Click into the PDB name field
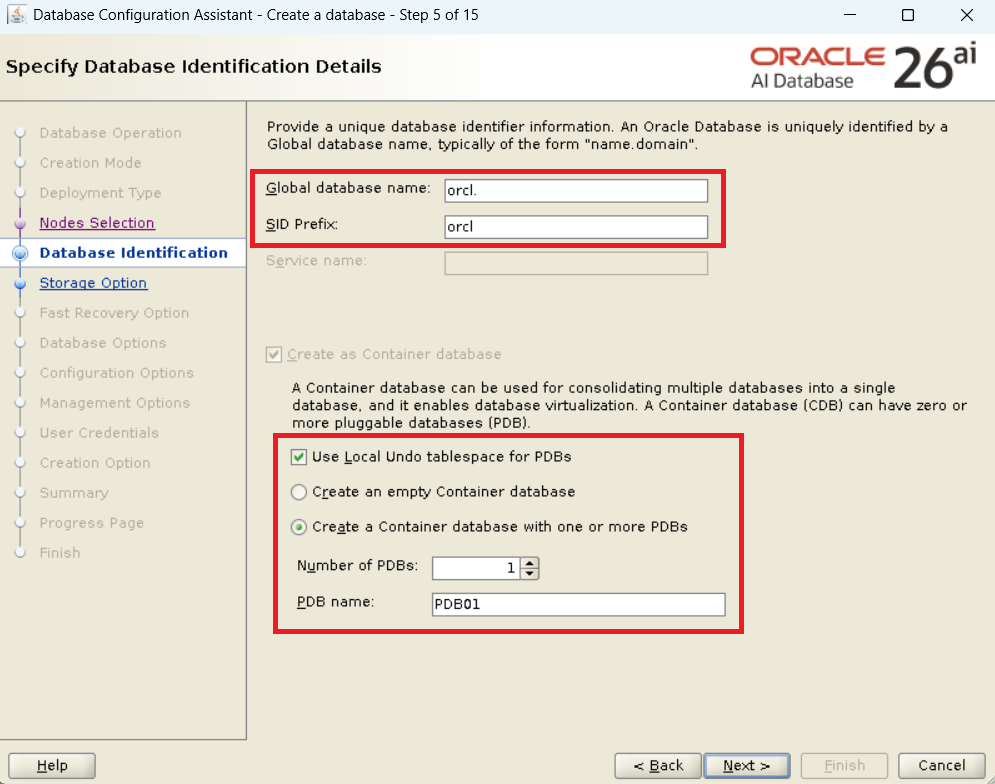995x784 pixels. (x=577, y=605)
